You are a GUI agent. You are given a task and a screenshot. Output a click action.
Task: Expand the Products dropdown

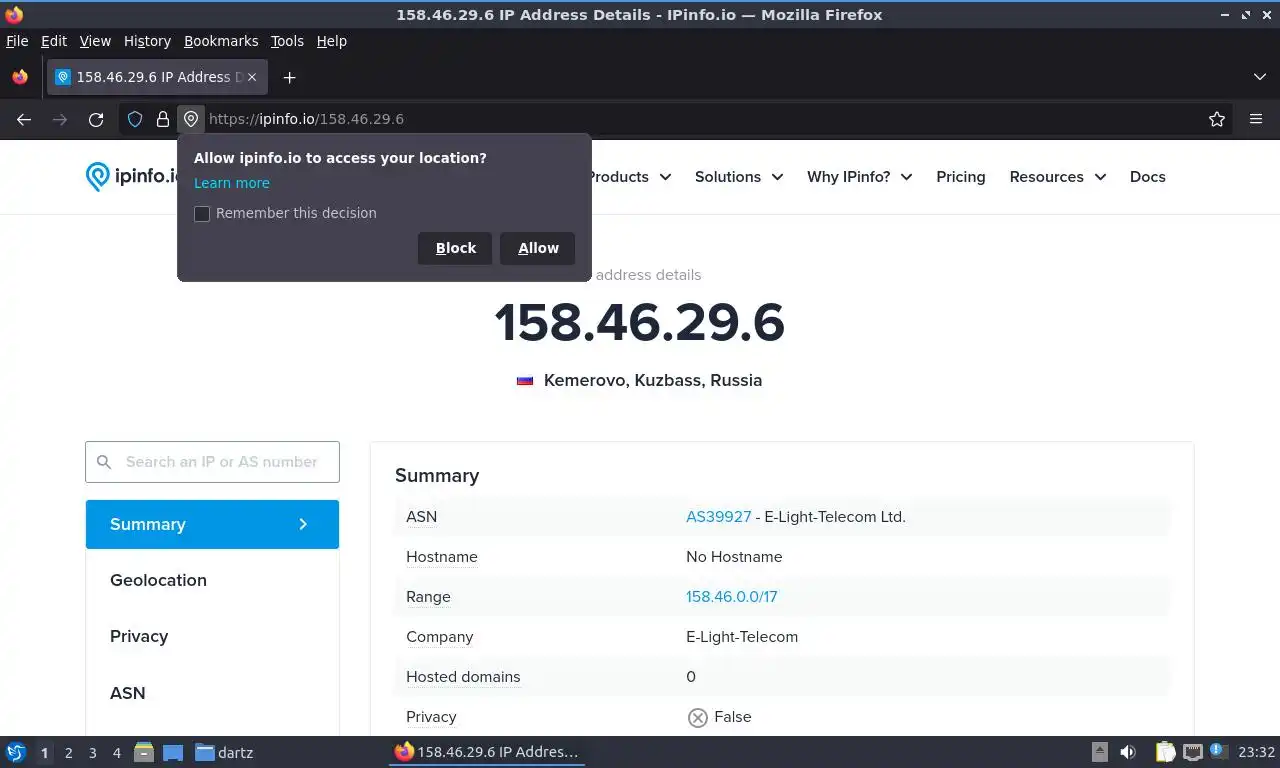tap(628, 177)
